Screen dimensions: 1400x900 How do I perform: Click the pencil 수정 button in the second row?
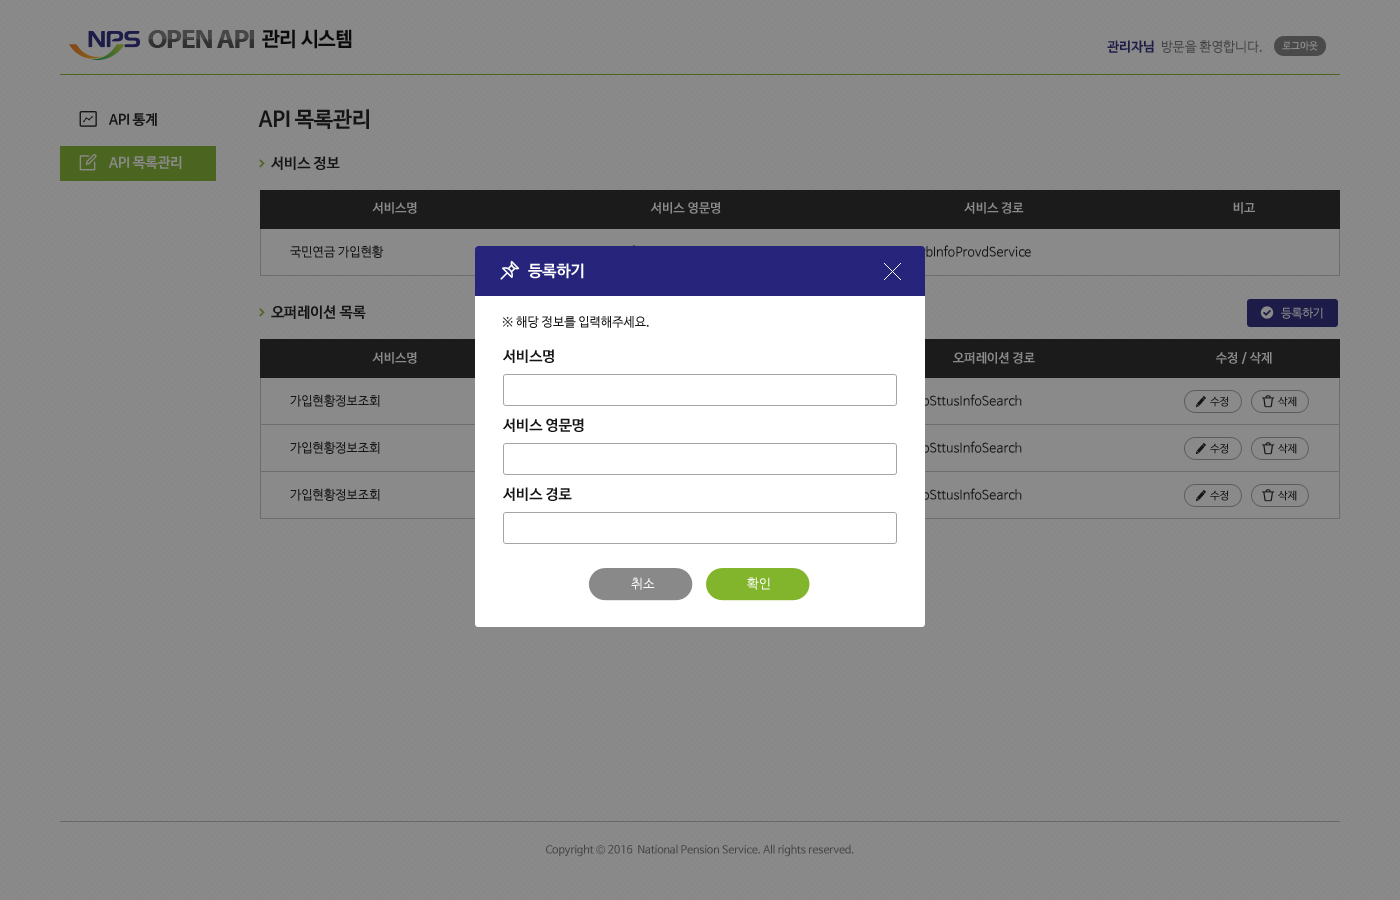tap(1212, 449)
